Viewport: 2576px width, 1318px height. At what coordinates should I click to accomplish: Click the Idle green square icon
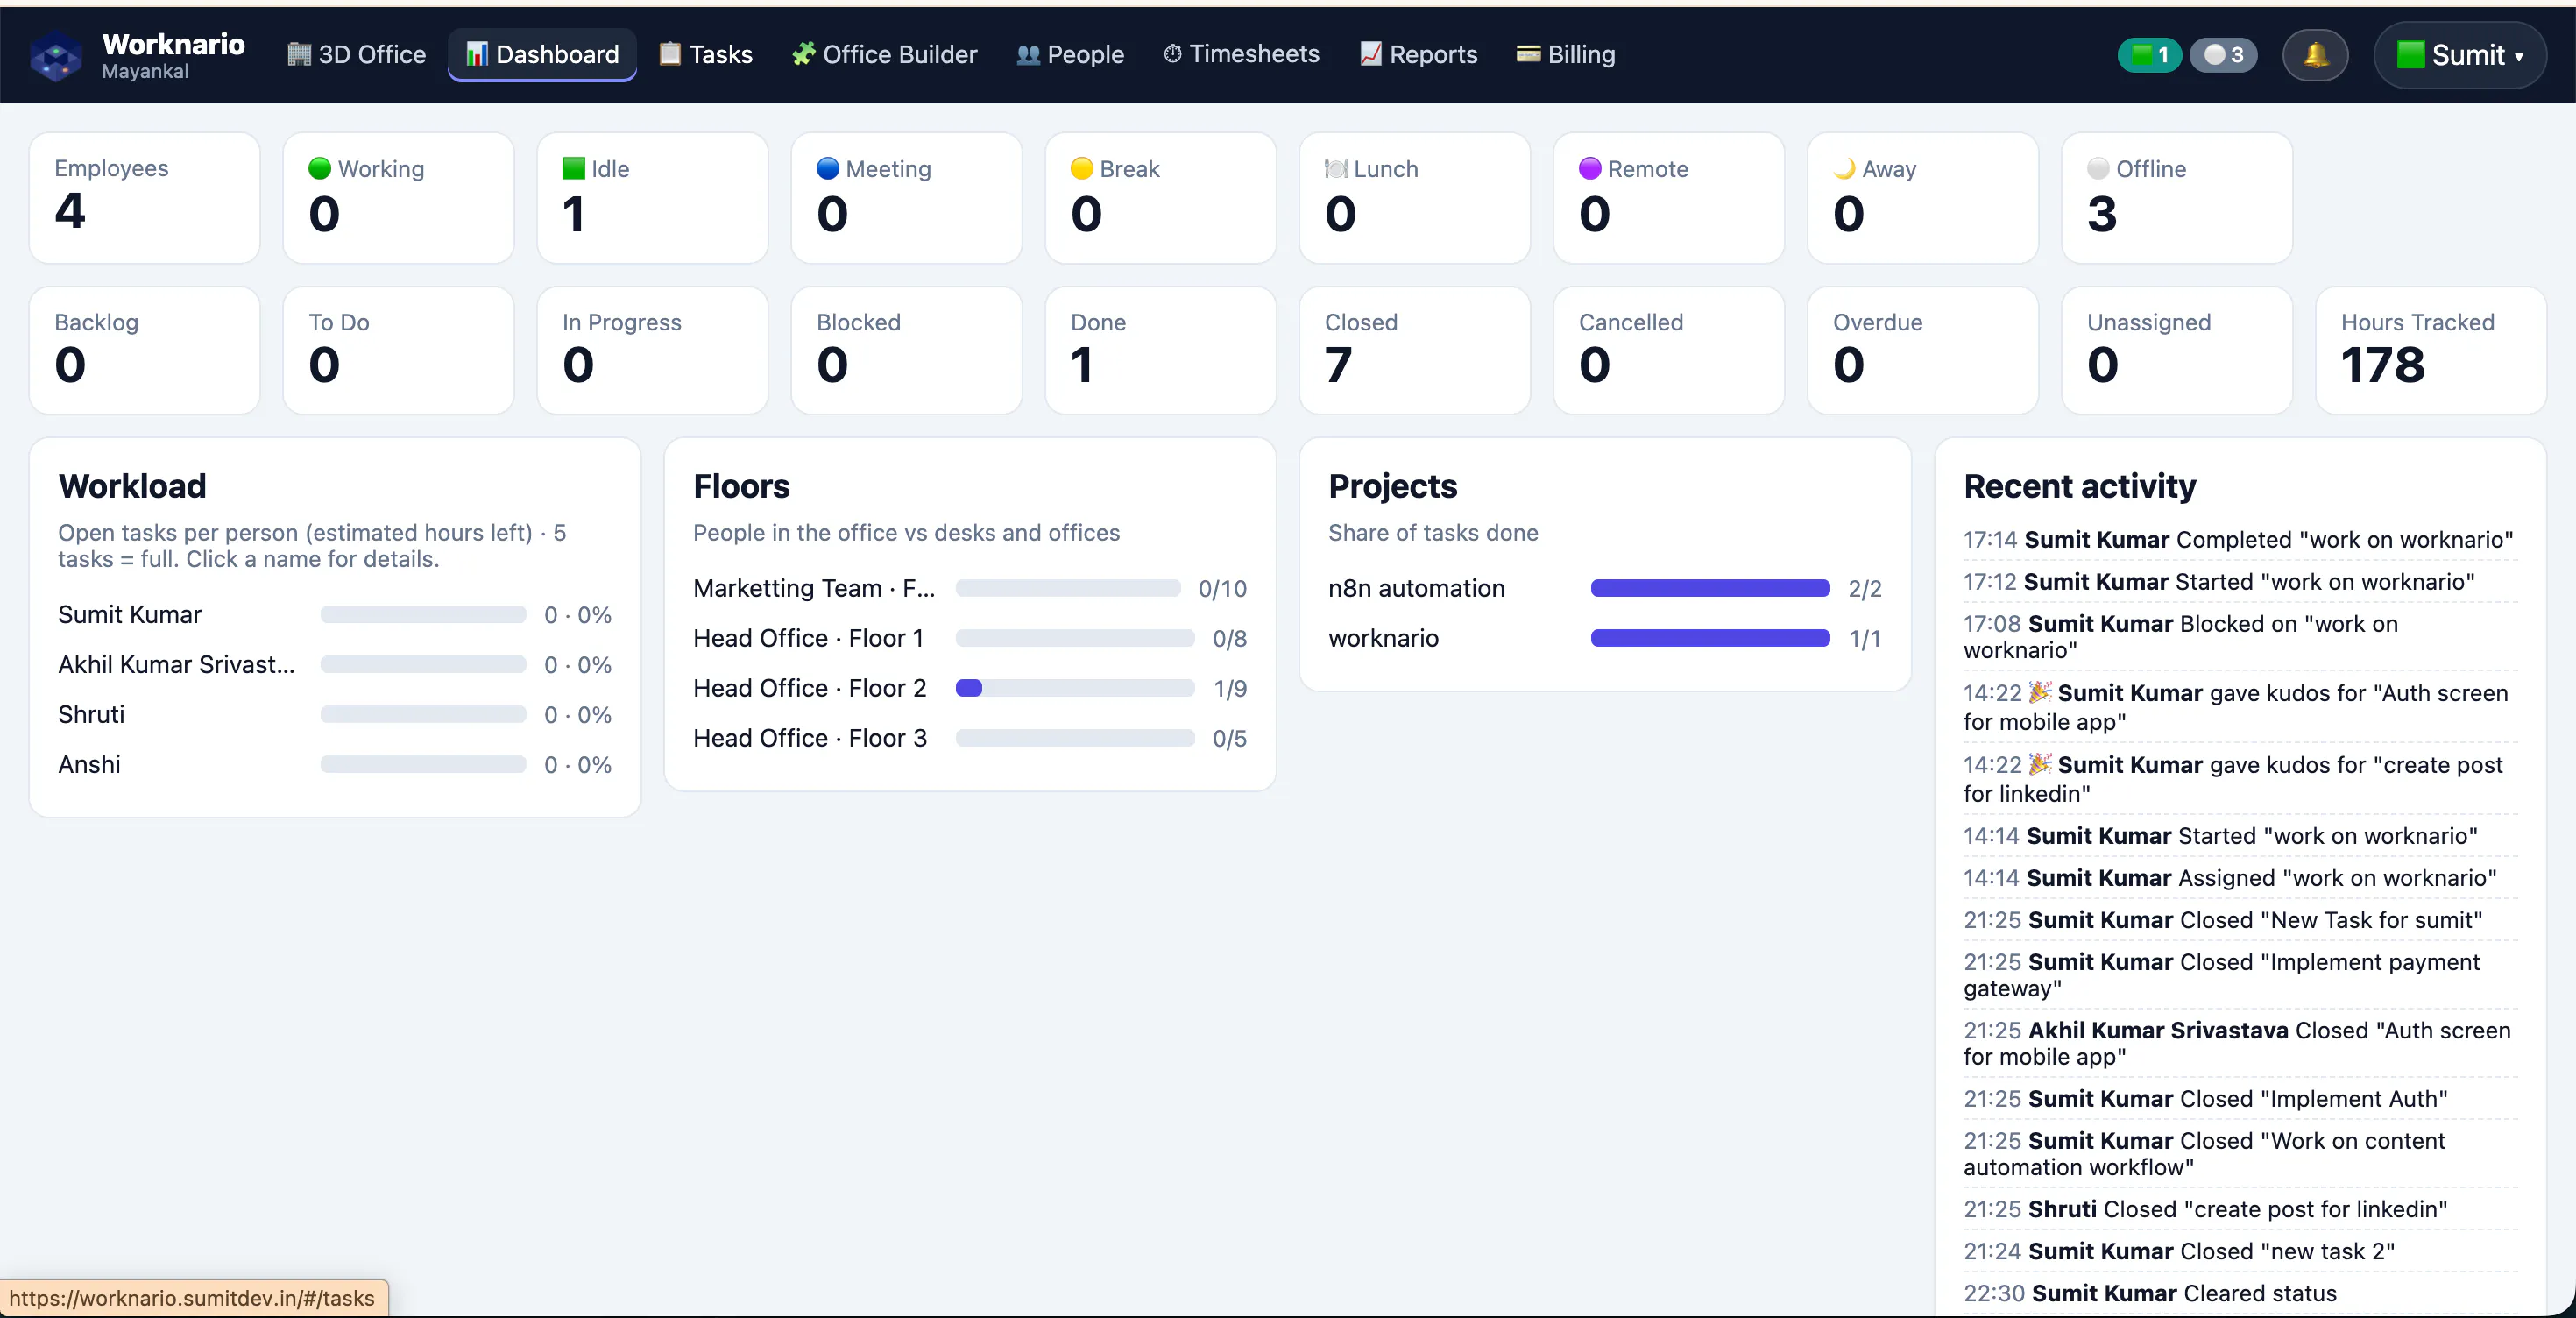pyautogui.click(x=573, y=168)
